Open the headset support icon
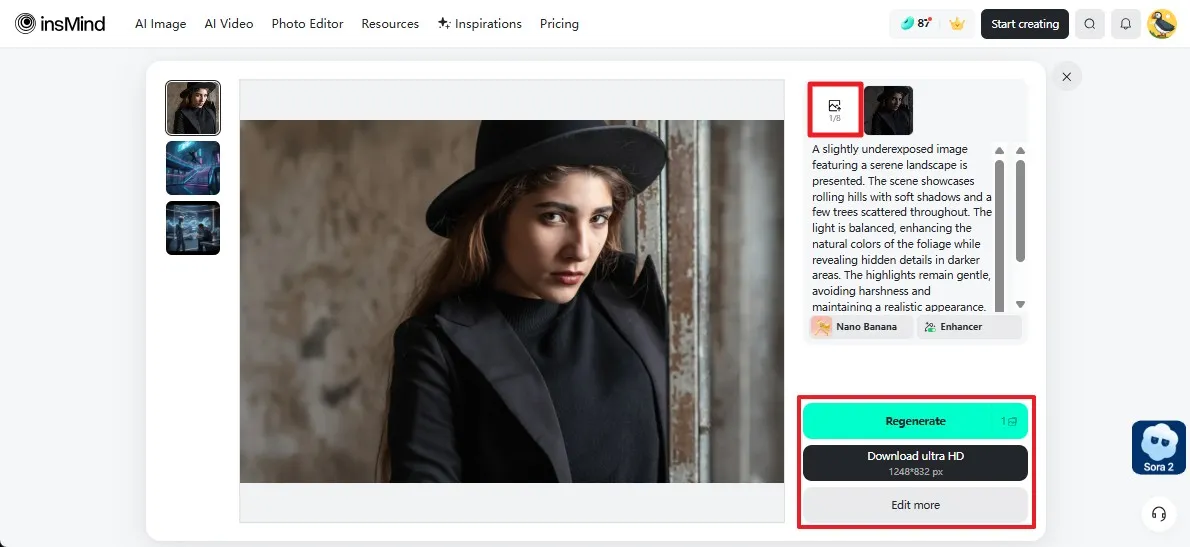This screenshot has width=1190, height=547. 1159,513
